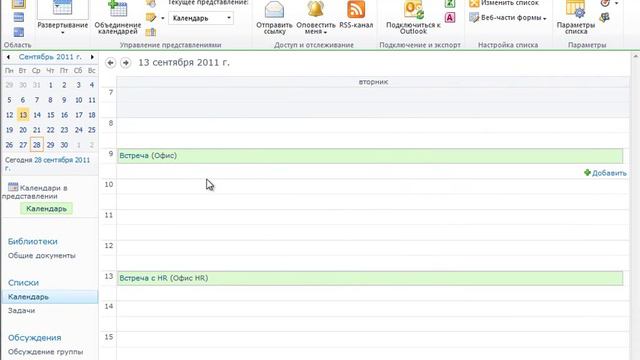Screen dimensions: 640x360
Task: Select the green Календарь overlay label
Action: click(x=46, y=209)
